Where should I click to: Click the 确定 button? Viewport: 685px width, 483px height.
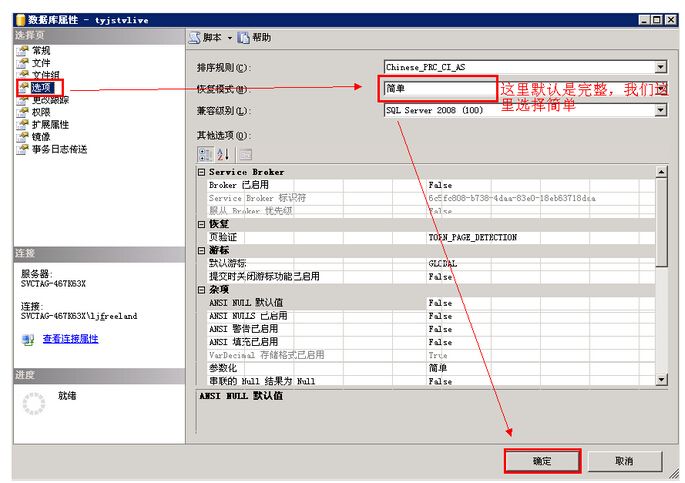click(541, 461)
